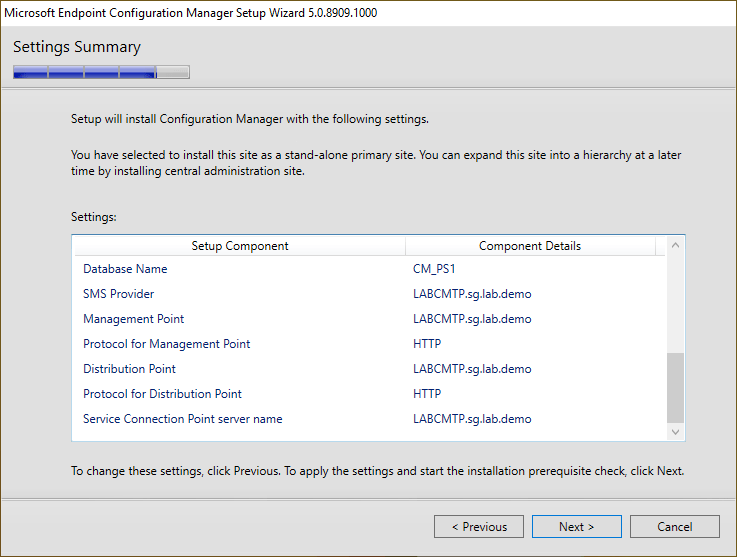Select the Management Point row

click(134, 319)
